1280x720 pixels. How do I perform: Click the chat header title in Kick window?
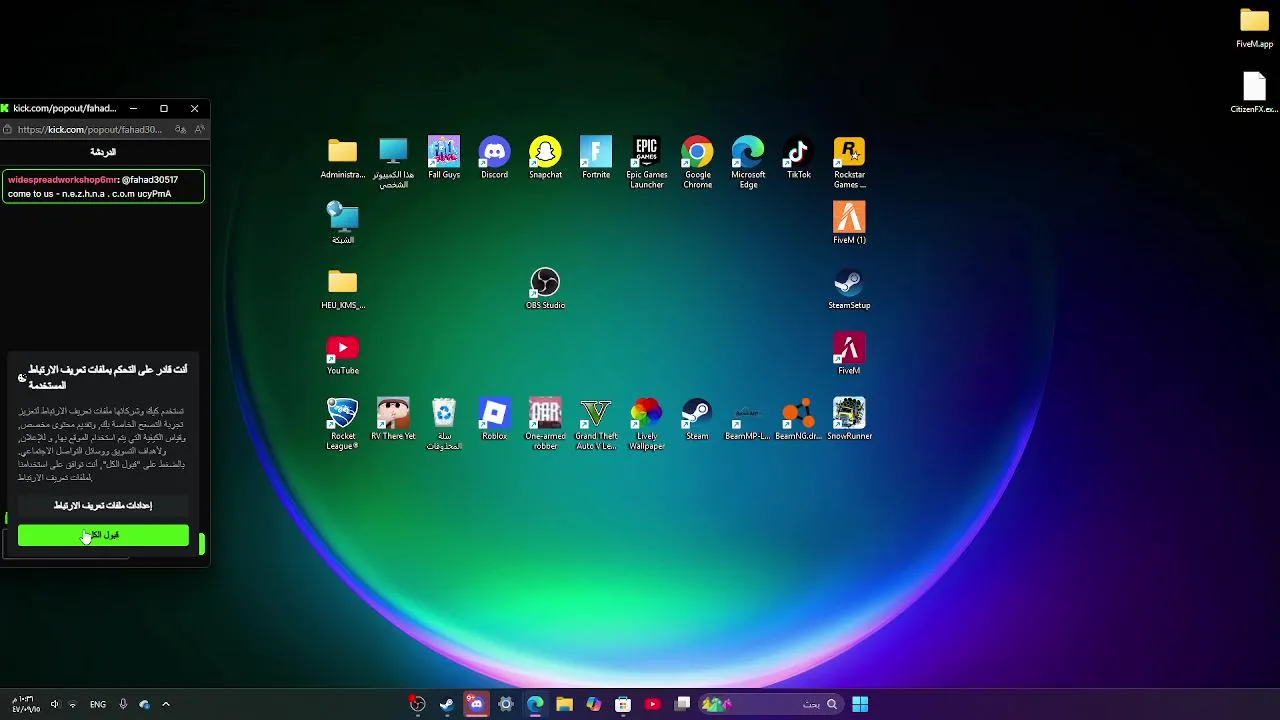click(x=103, y=152)
